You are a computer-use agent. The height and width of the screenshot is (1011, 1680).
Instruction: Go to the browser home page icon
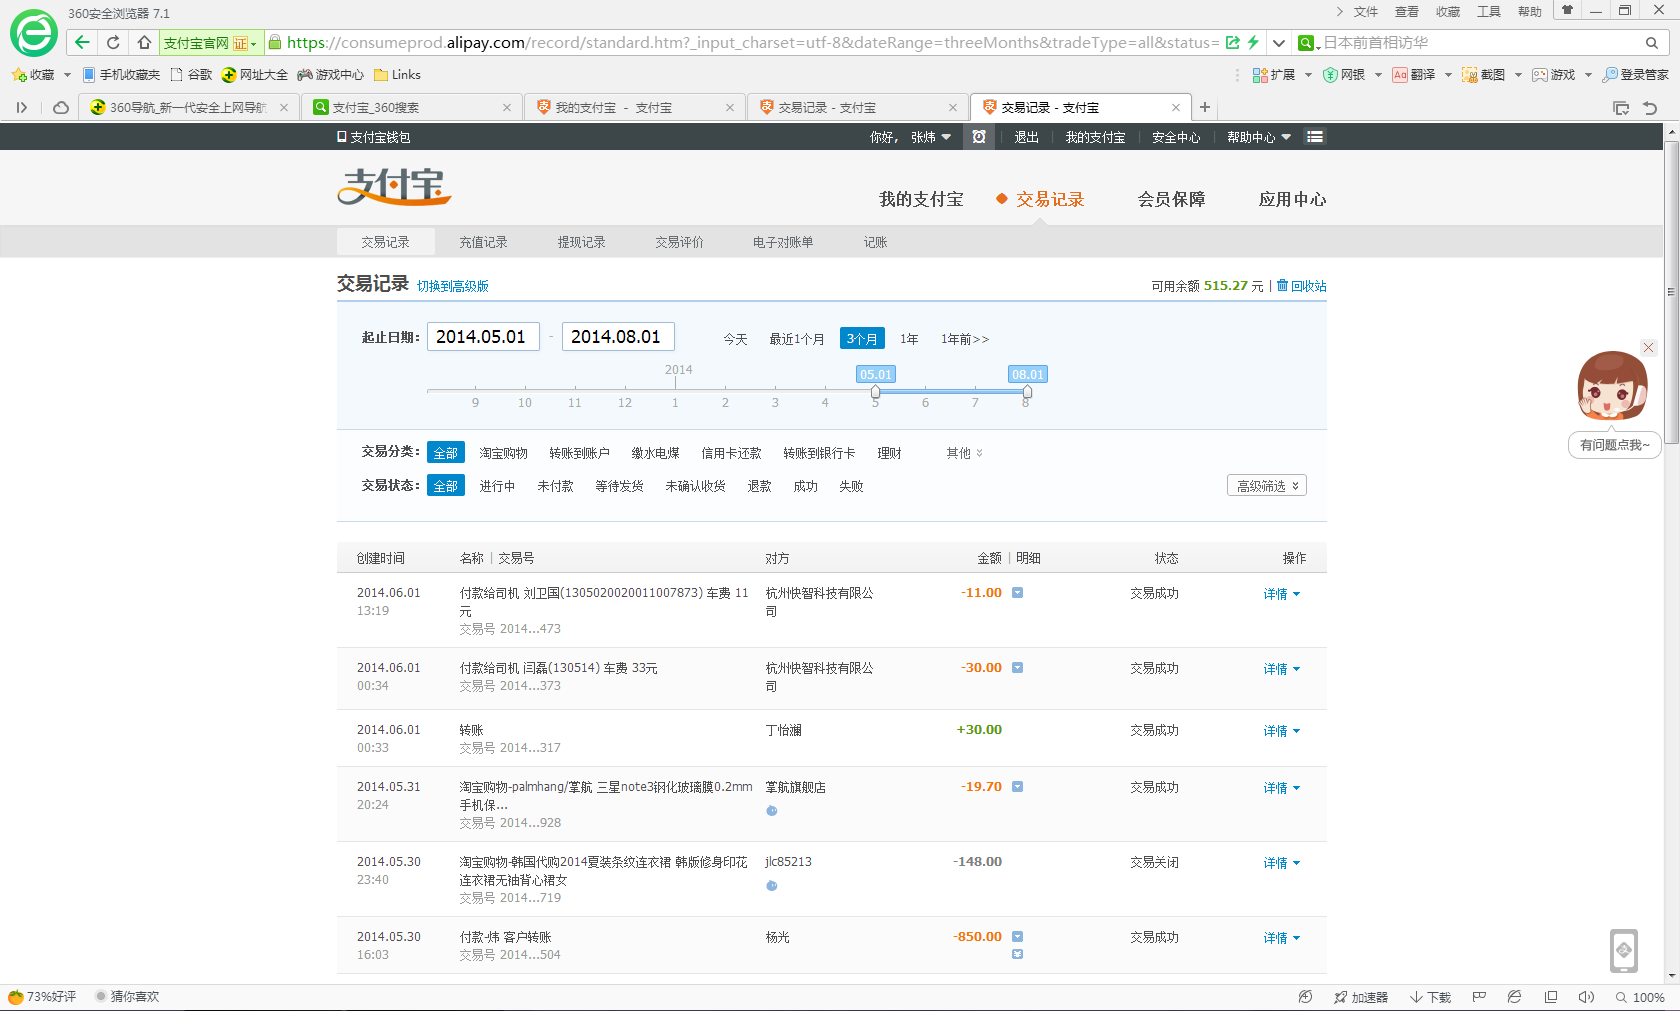pos(144,42)
